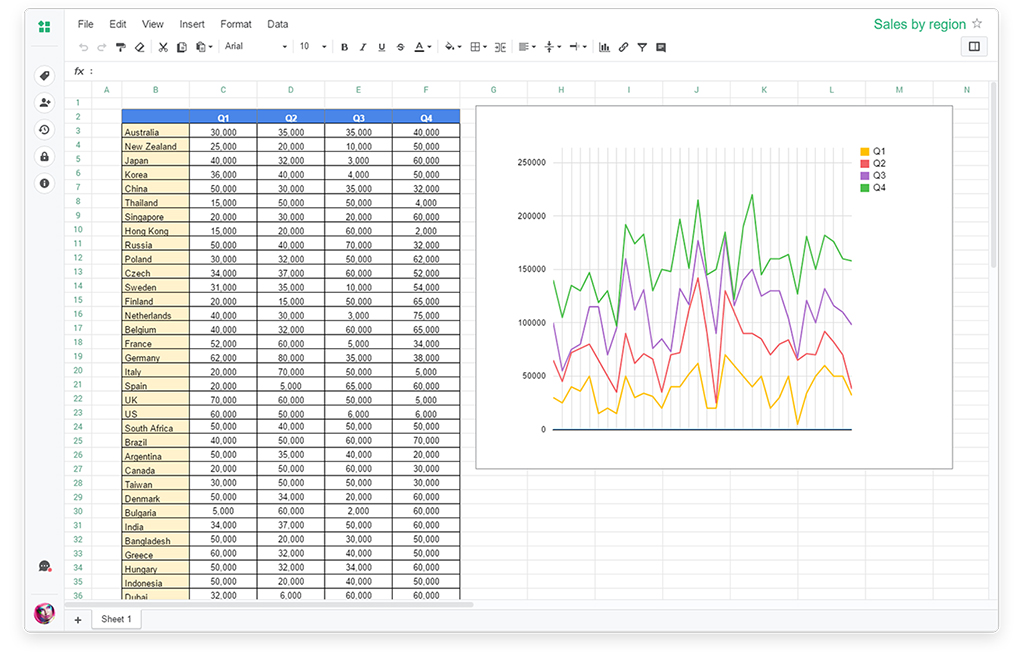
Task: Open the cell borders dropdown
Action: 478,47
